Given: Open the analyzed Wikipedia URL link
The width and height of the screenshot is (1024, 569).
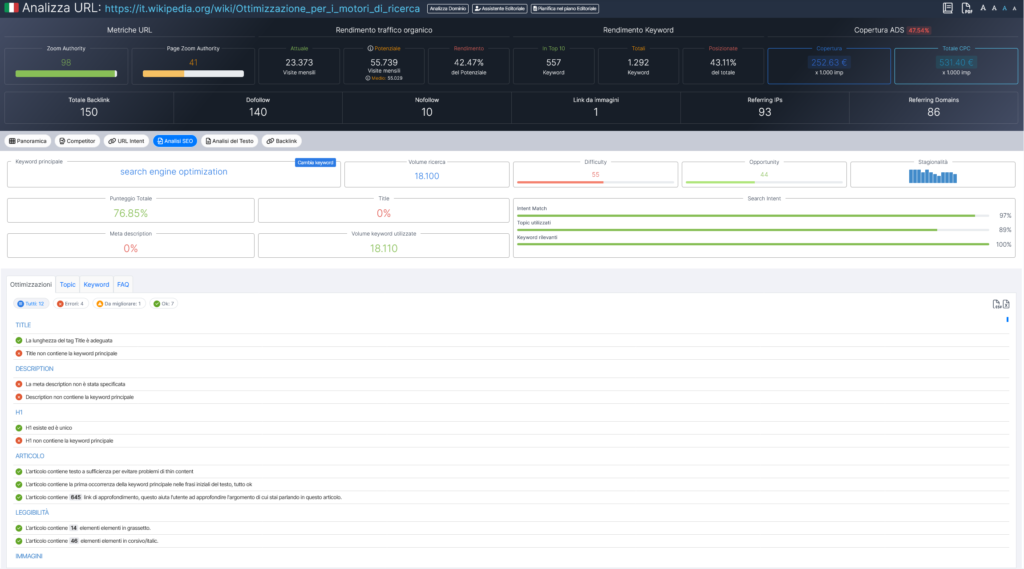Looking at the screenshot, I should [262, 8].
